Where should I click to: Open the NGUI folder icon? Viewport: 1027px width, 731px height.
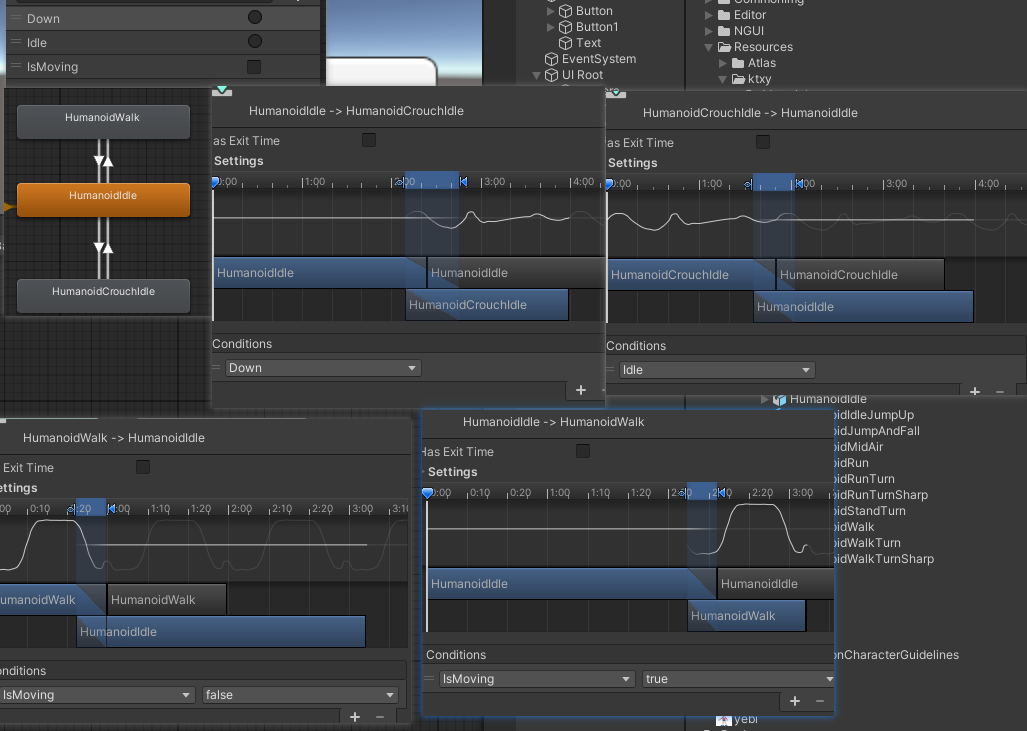coord(724,31)
